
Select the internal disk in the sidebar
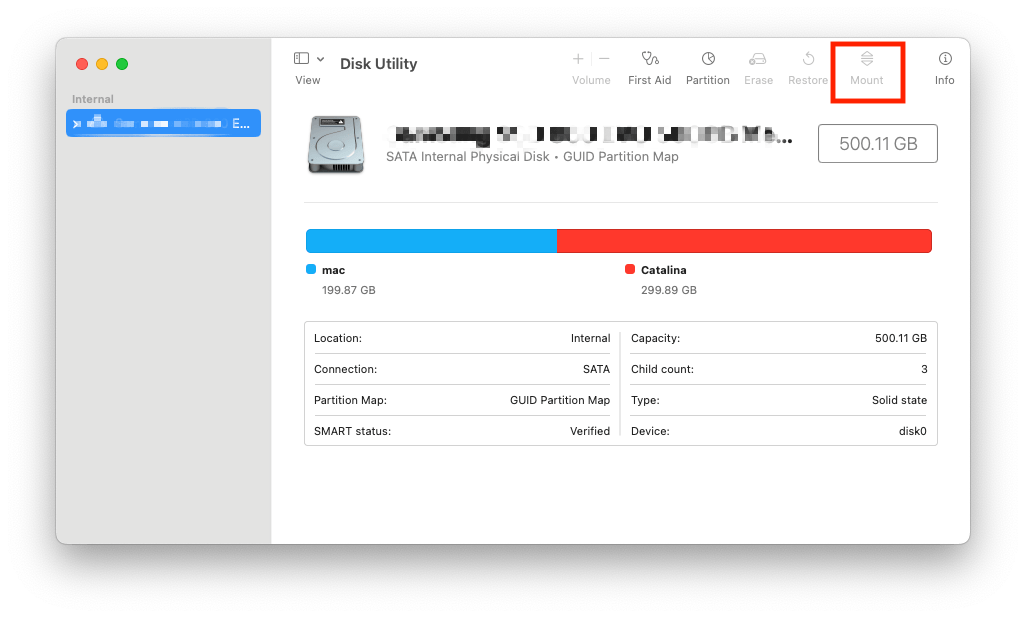(x=163, y=122)
